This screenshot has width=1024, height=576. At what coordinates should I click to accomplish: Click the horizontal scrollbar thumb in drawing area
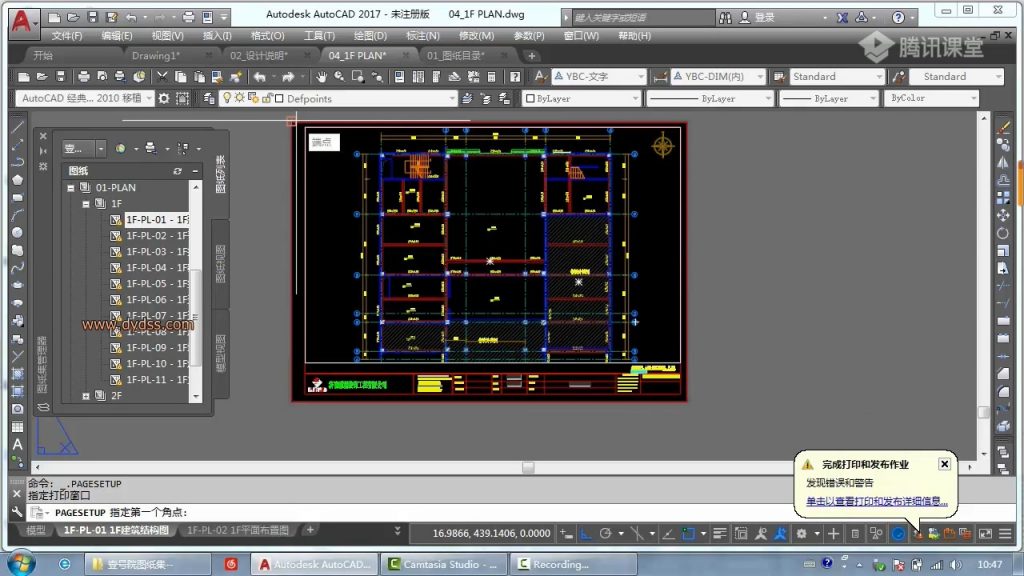click(528, 468)
